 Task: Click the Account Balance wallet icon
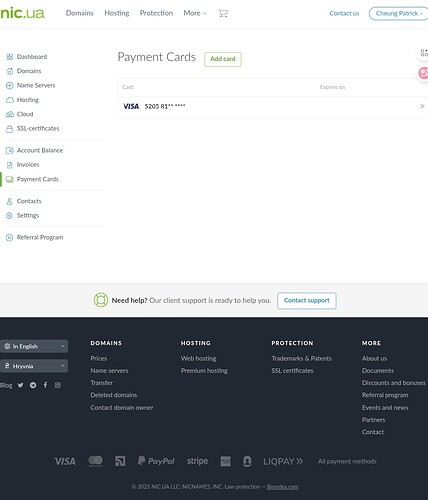coord(10,151)
